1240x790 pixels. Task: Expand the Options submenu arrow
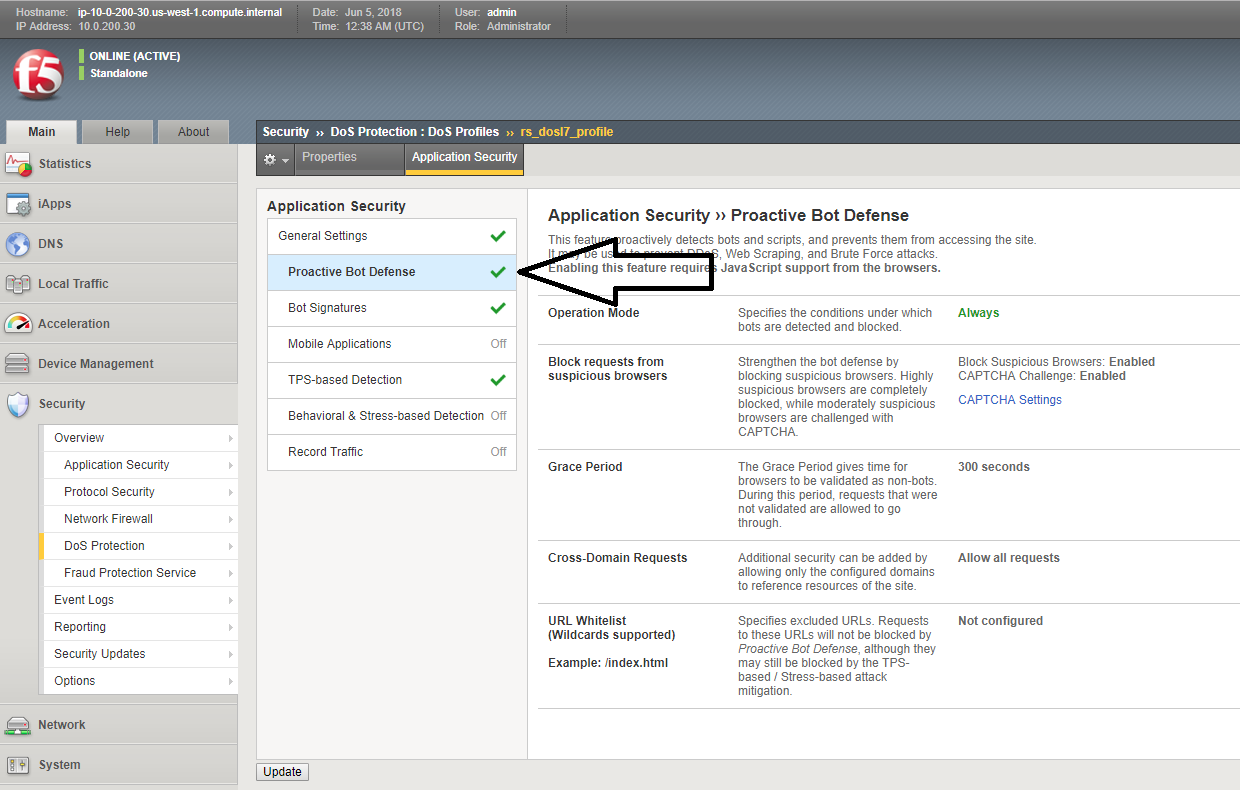(x=231, y=681)
